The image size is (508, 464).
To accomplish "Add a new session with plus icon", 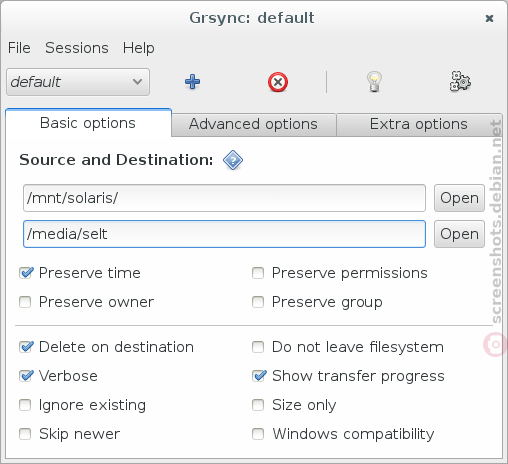I will pyautogui.click(x=192, y=82).
